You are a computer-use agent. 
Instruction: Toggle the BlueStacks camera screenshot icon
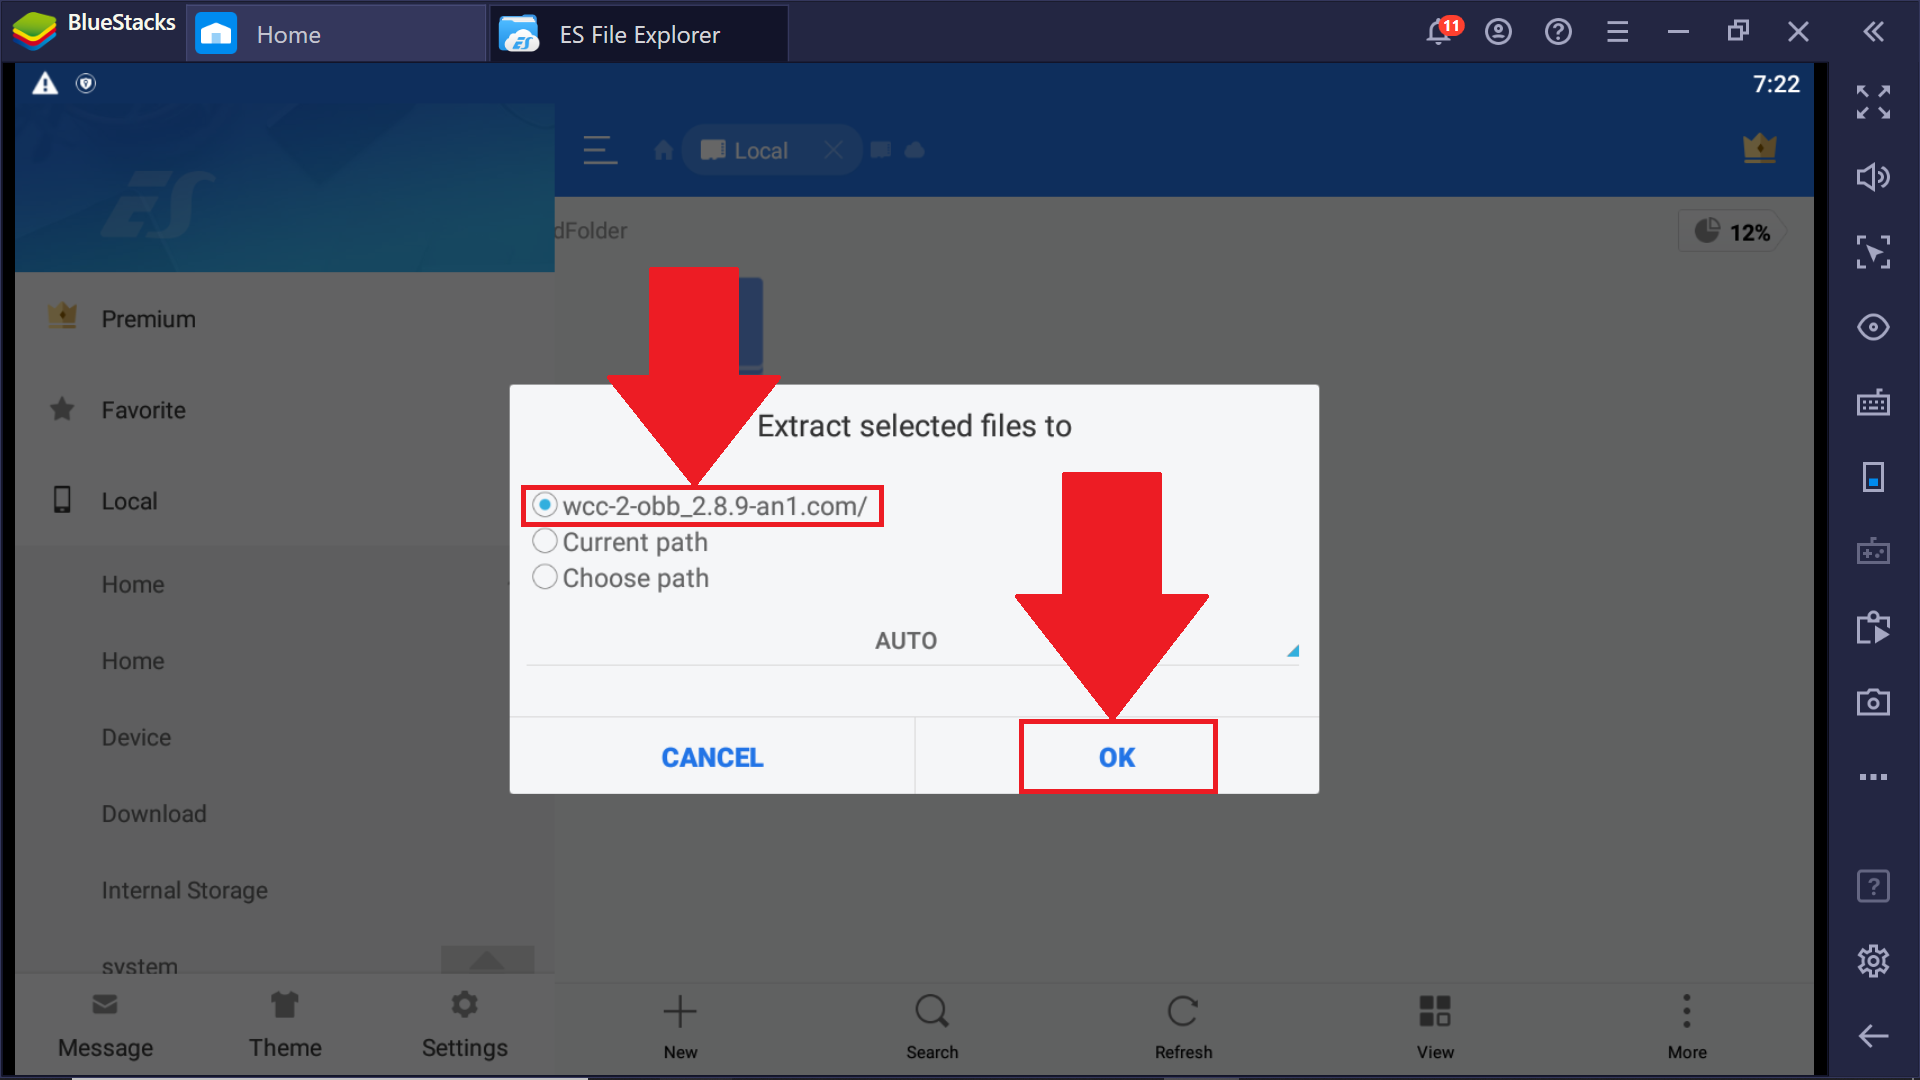click(1874, 700)
